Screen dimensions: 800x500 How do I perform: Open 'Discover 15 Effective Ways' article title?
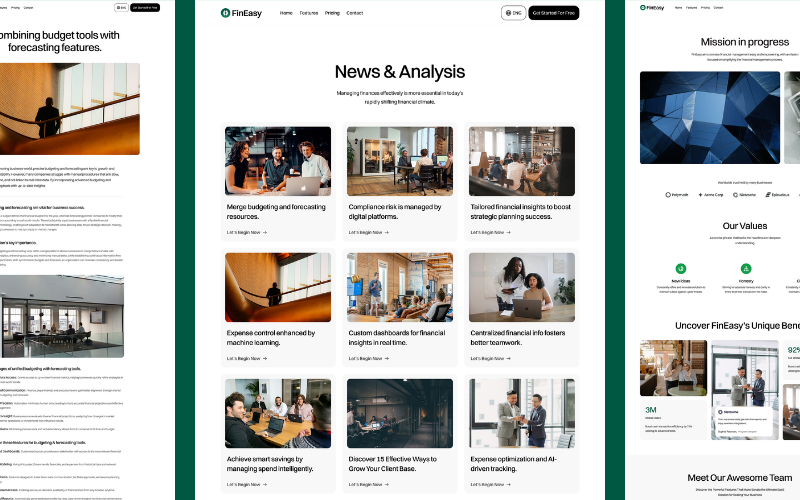pyautogui.click(x=392, y=464)
